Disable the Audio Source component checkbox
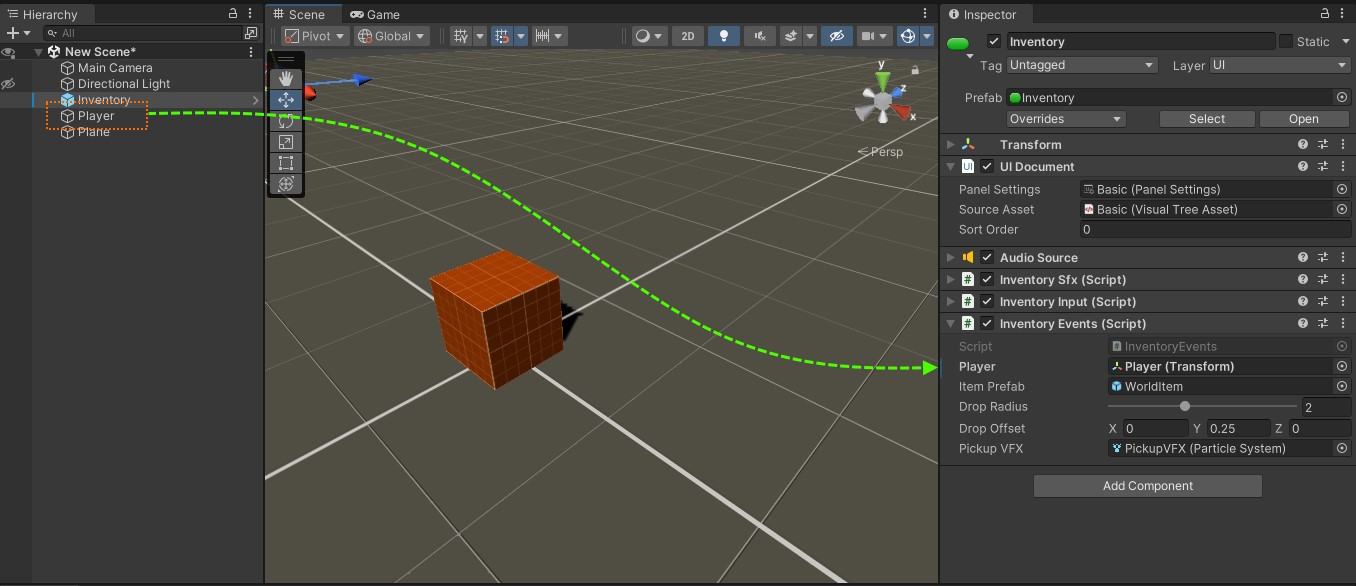 [987, 258]
